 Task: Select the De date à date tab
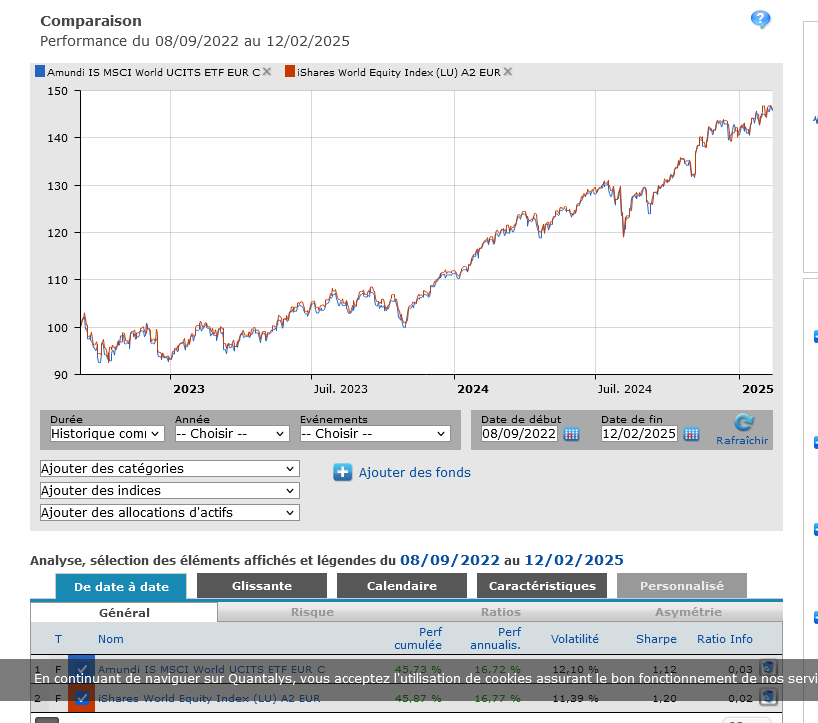(121, 586)
